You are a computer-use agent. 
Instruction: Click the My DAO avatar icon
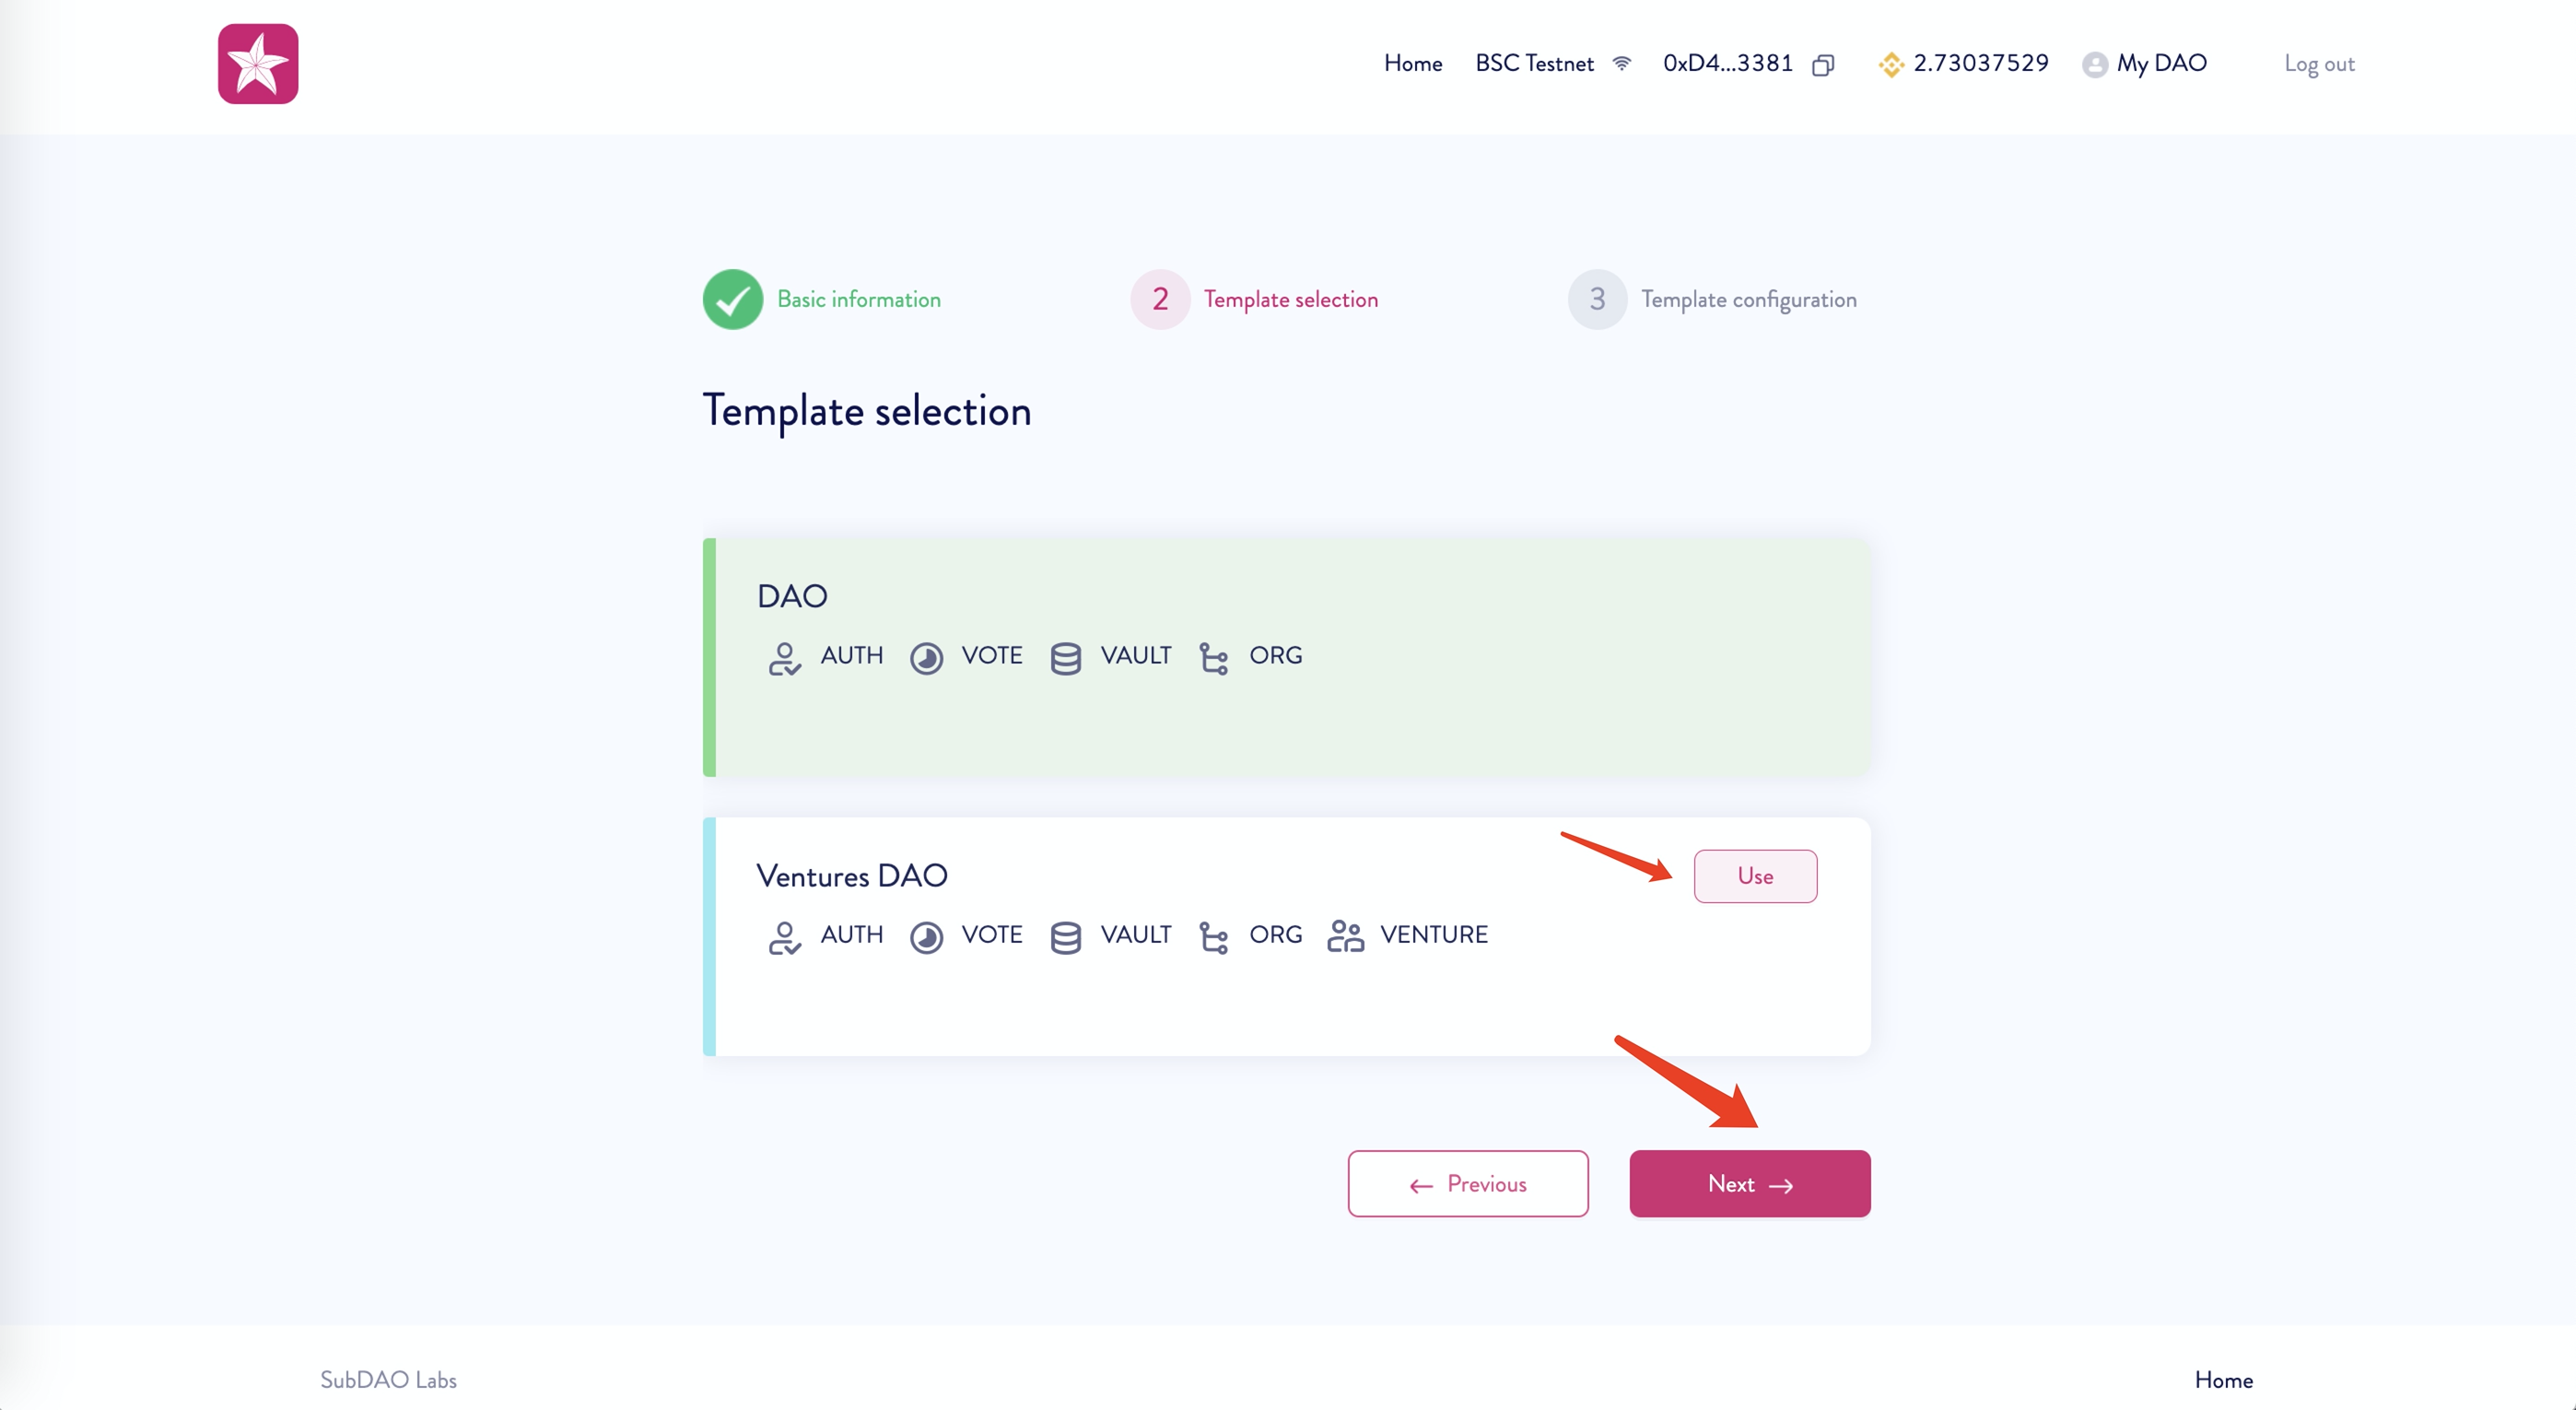point(2094,65)
